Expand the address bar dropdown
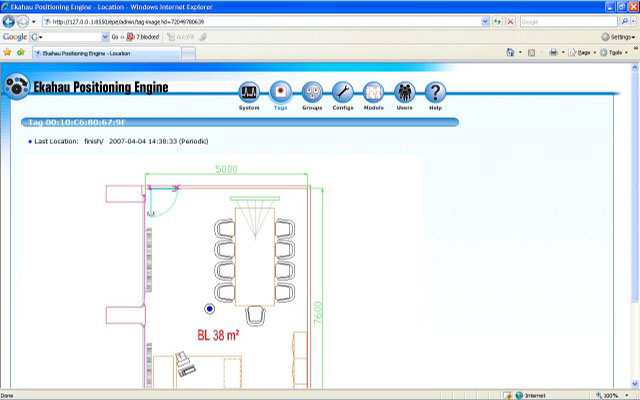640x400 pixels. click(x=485, y=22)
